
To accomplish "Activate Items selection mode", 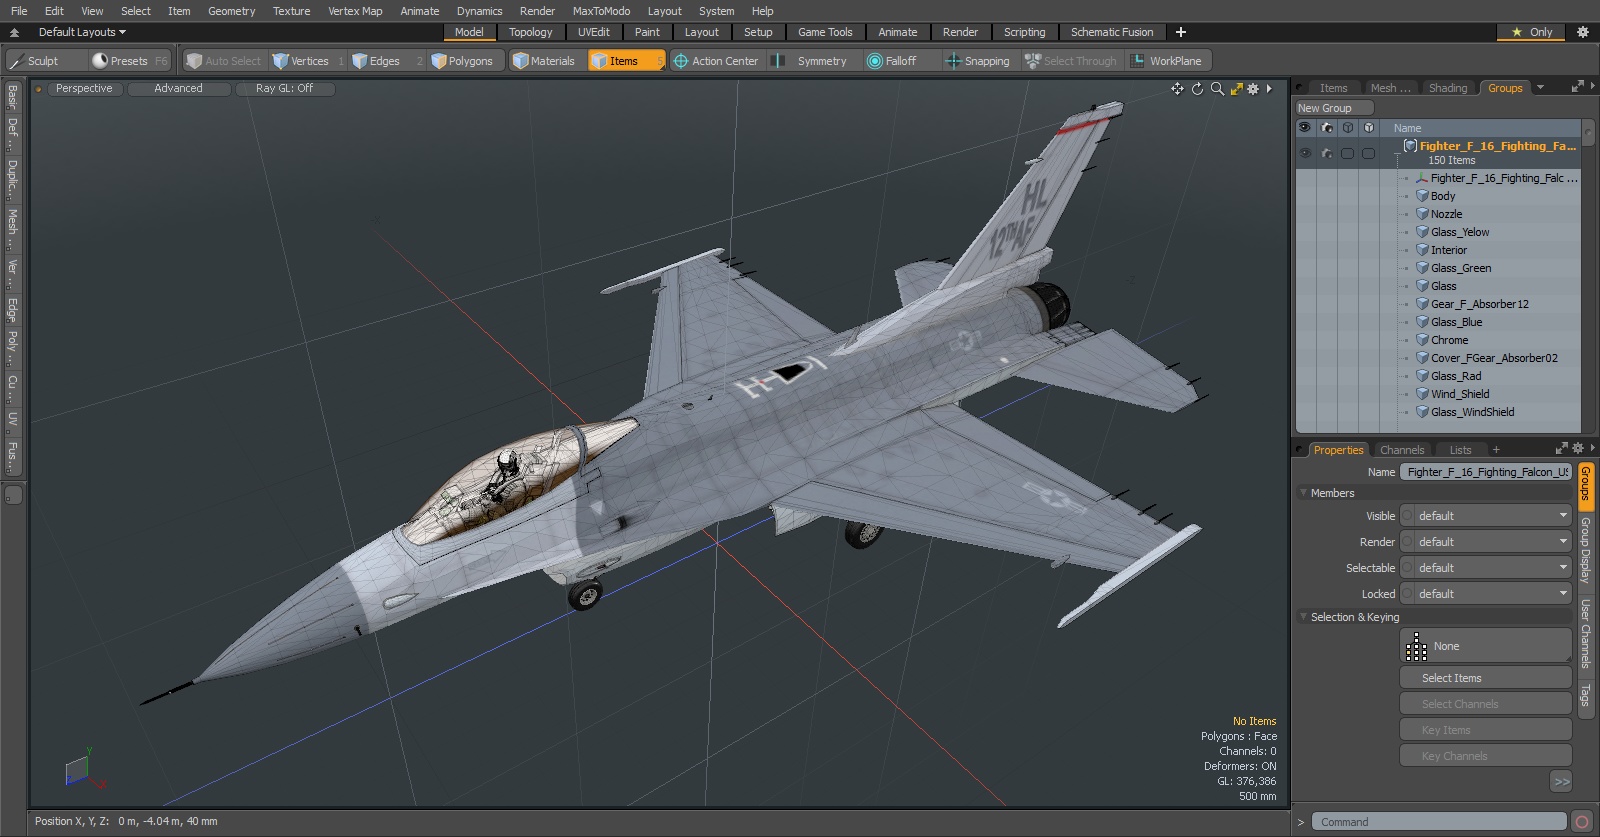I will (625, 61).
